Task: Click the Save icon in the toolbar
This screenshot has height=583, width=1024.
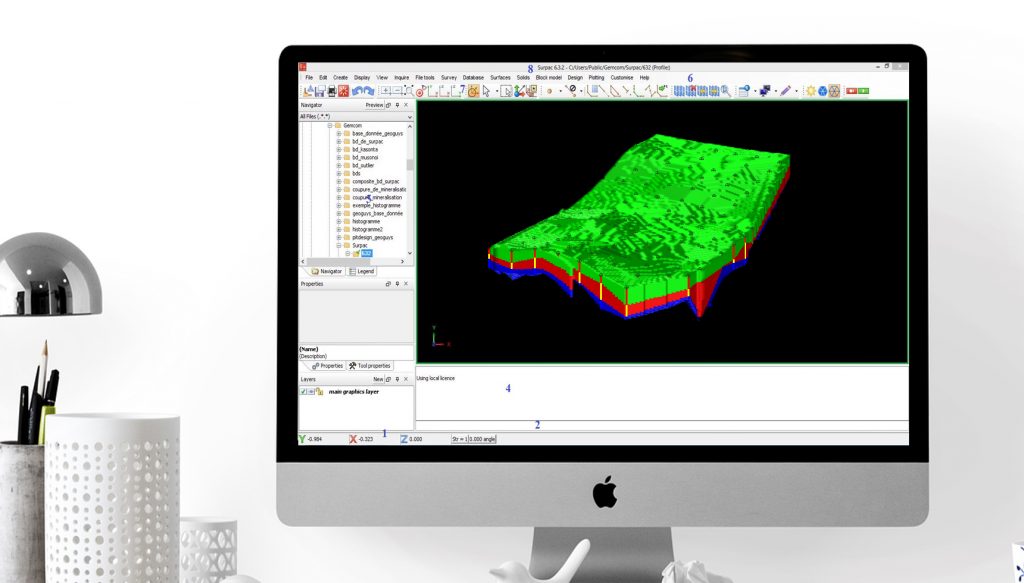Action: click(320, 90)
